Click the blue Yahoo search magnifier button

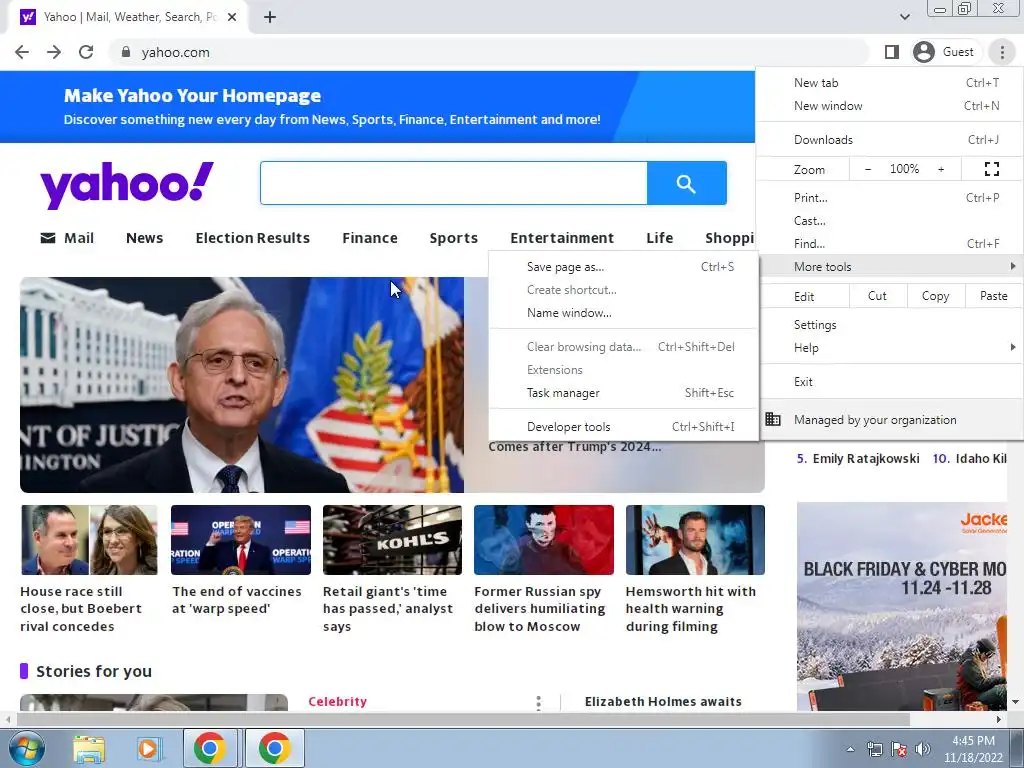(686, 183)
